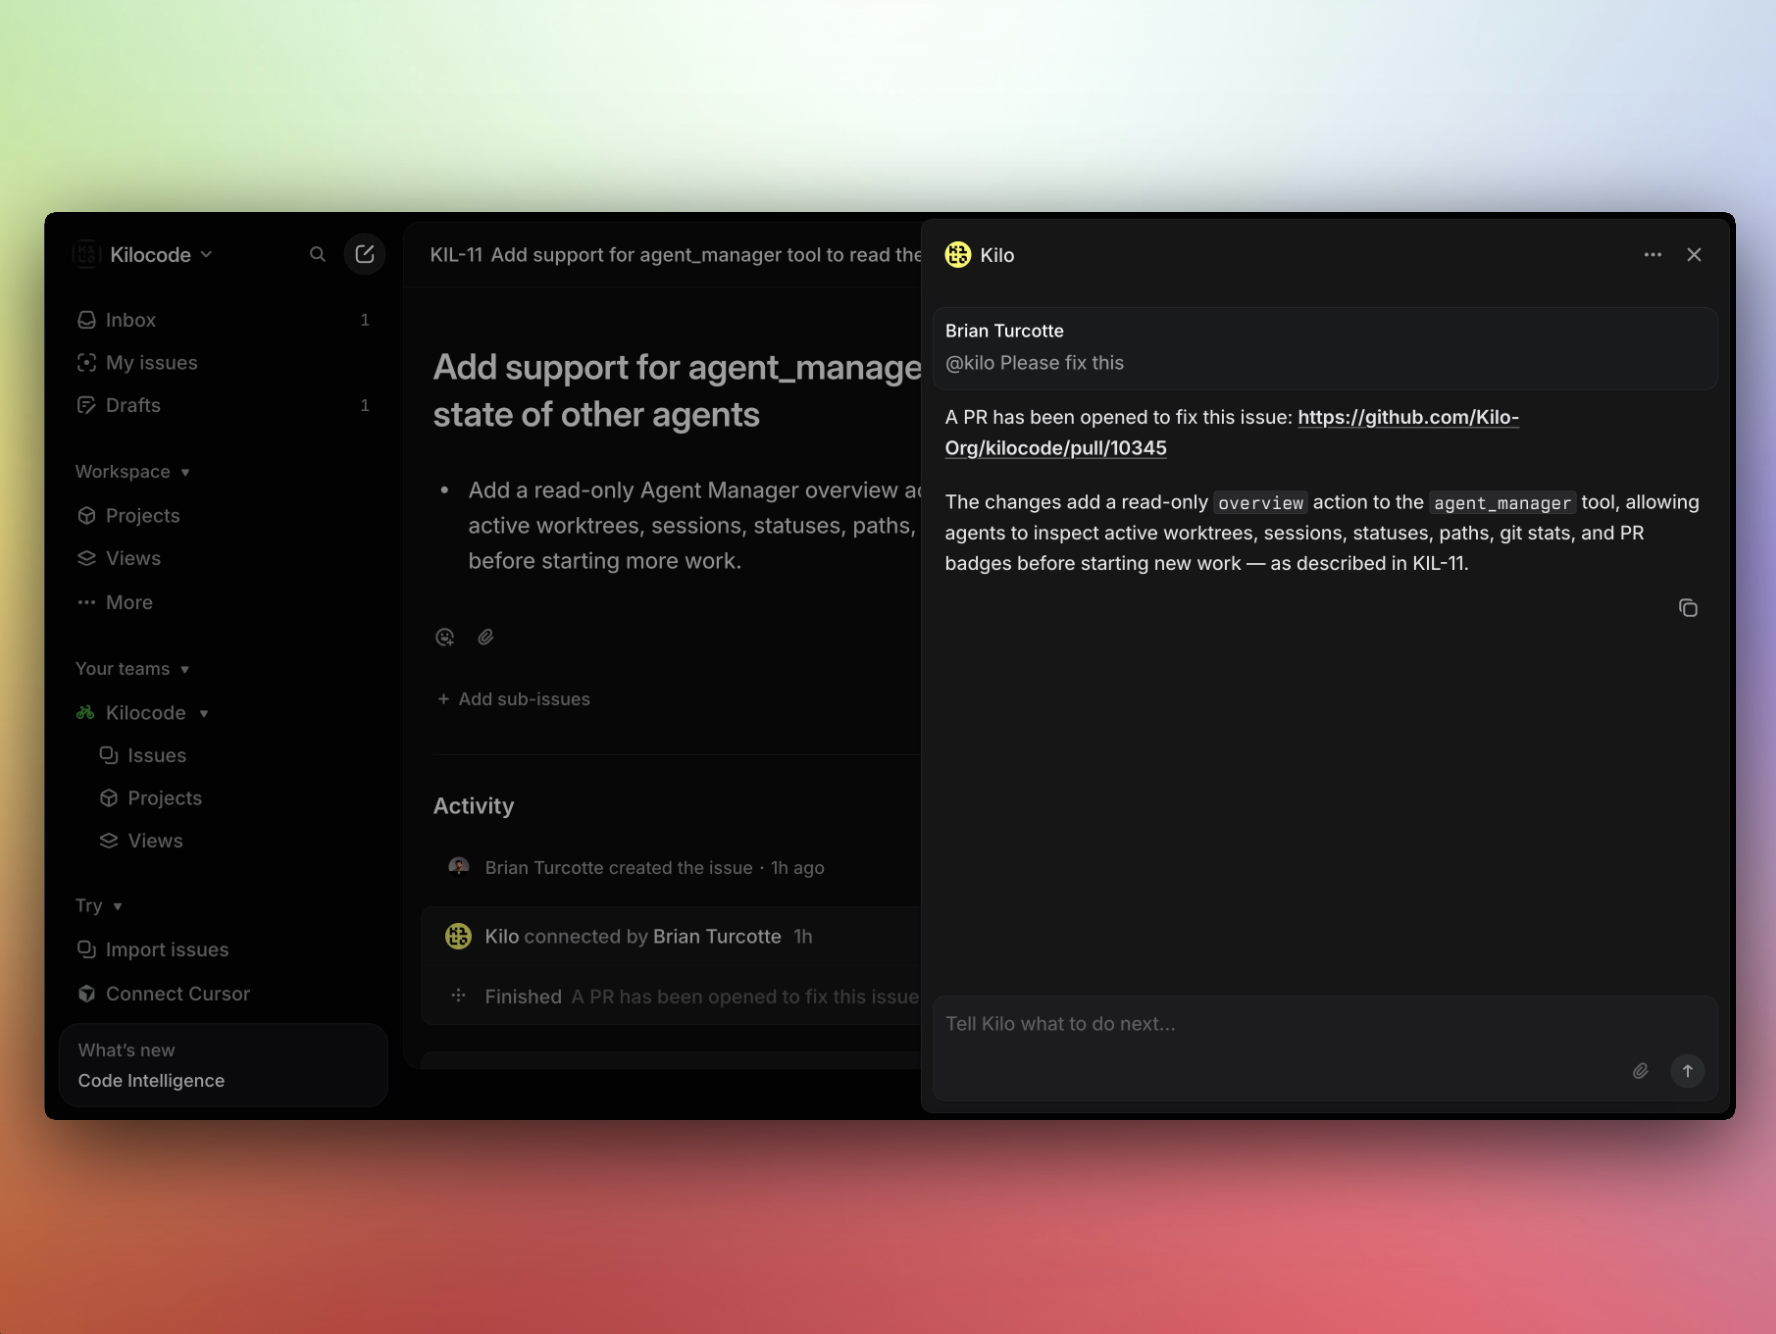The width and height of the screenshot is (1776, 1334).
Task: Click the Drafts document icon
Action: pos(87,405)
